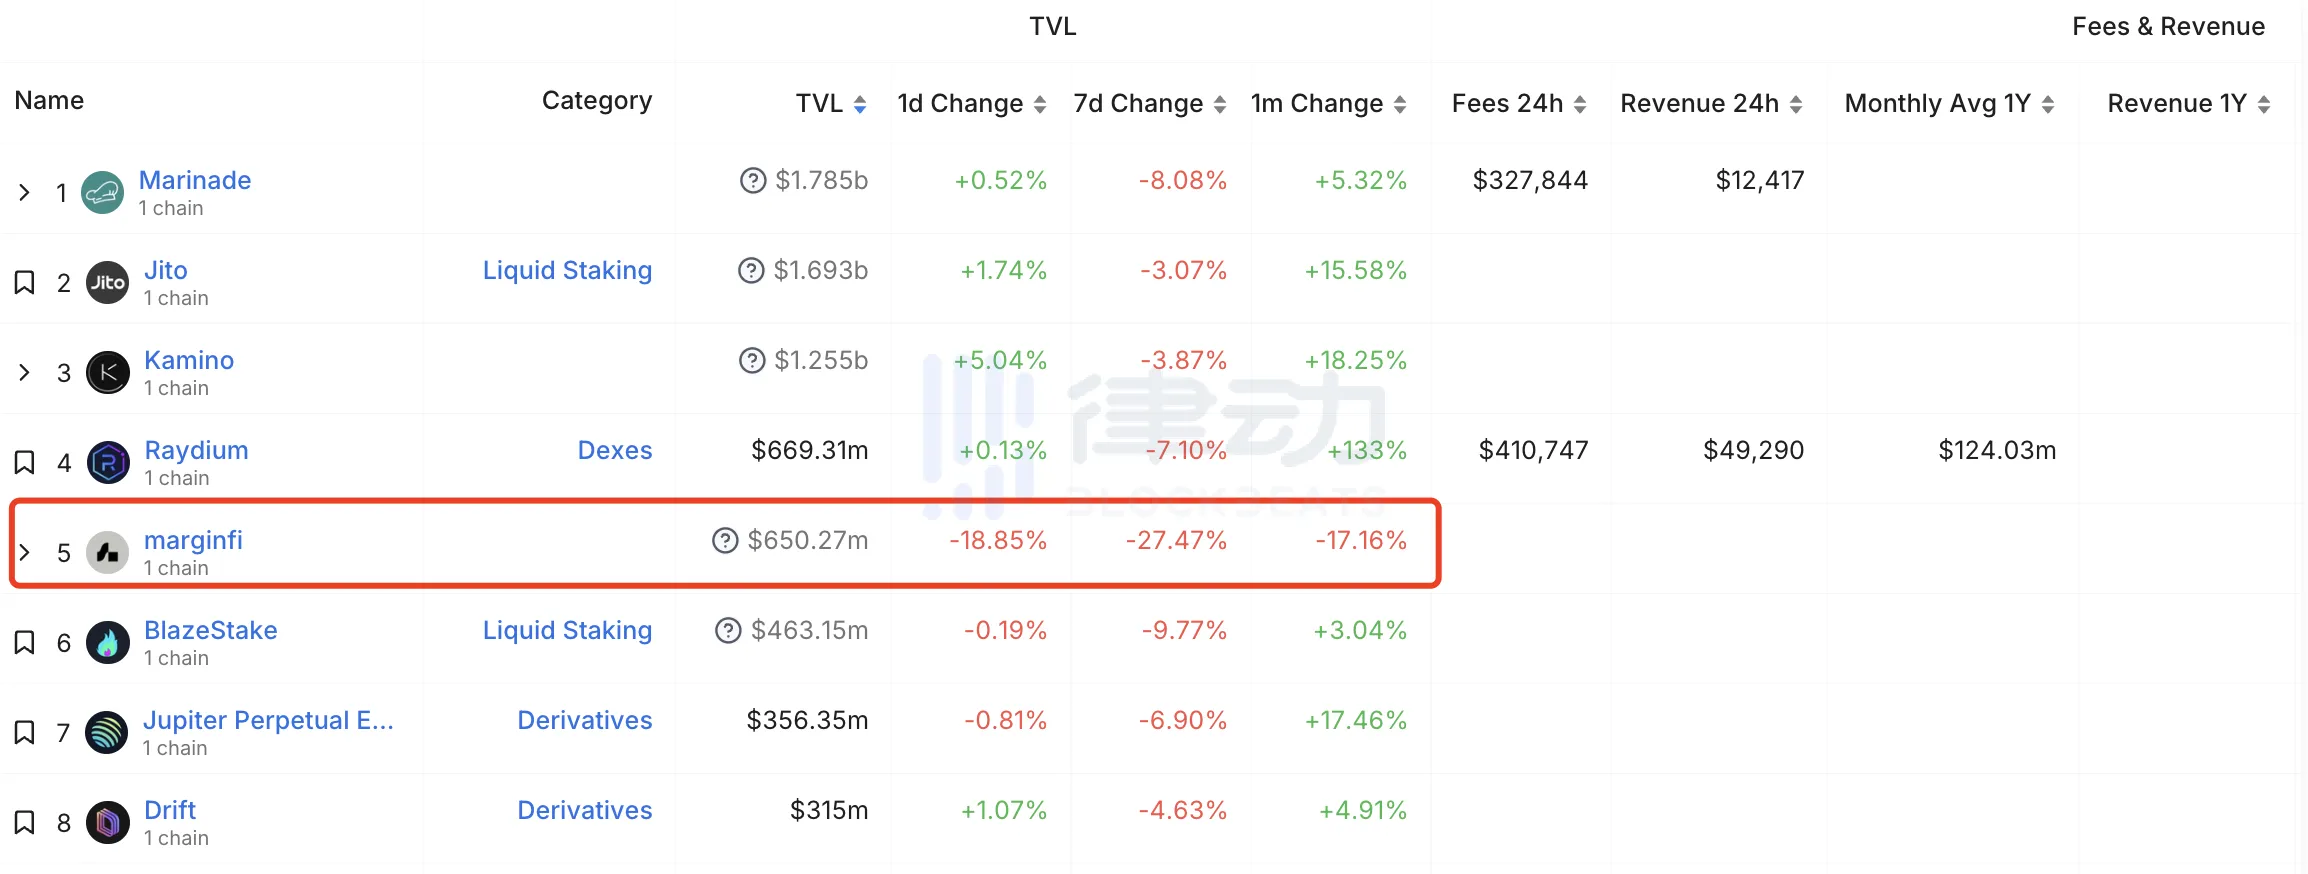Click the BlazeStake flame logo icon
Viewport: 2308px width, 874px height.
click(x=107, y=643)
